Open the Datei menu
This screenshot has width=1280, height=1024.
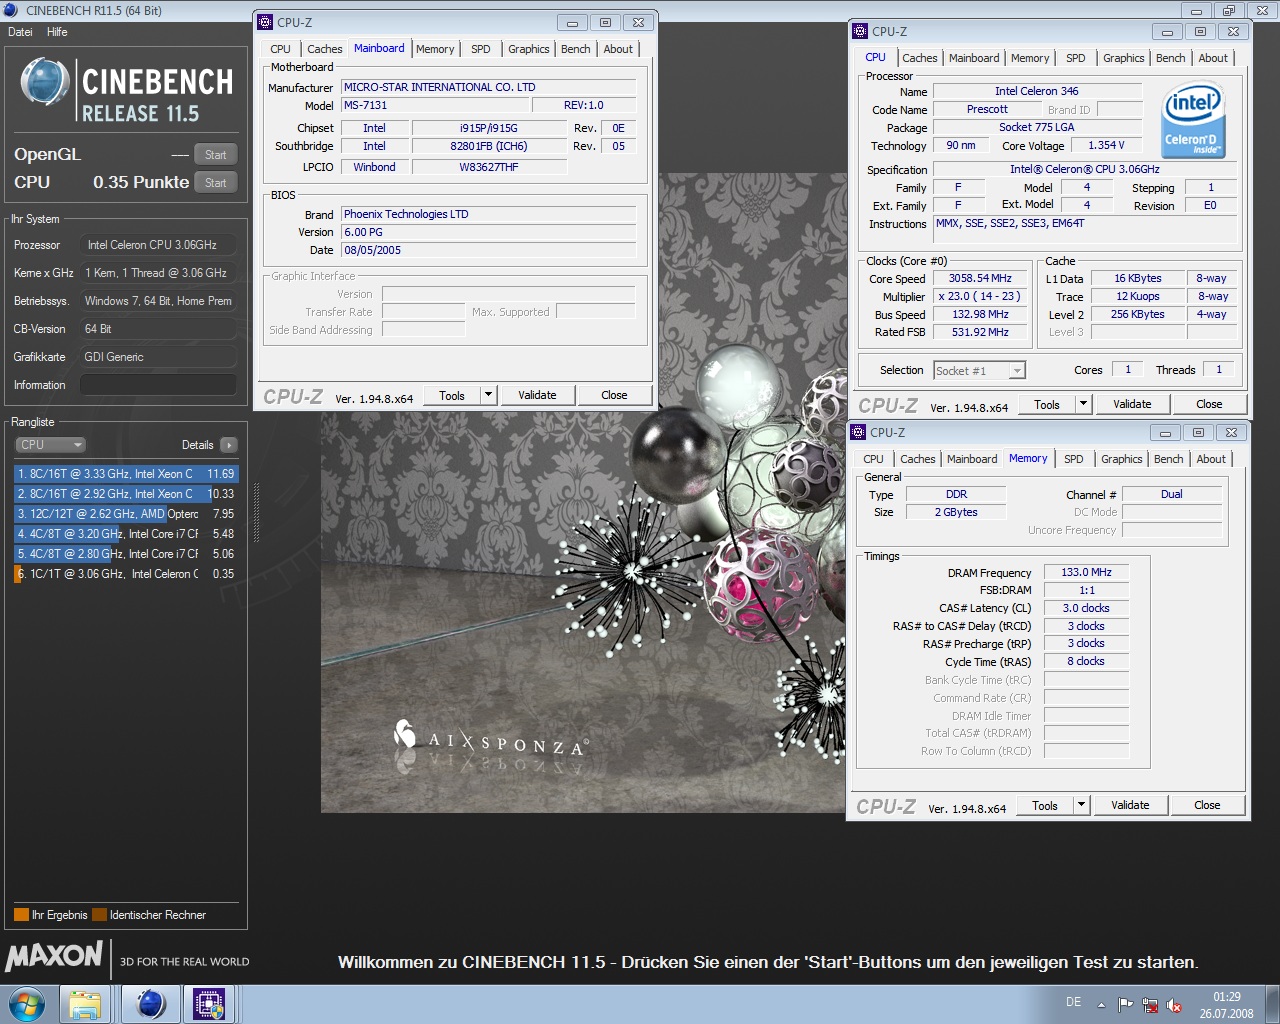20,32
